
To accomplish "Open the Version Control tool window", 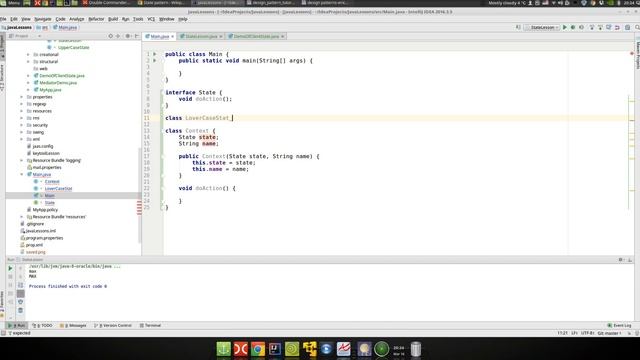I will [113, 325].
